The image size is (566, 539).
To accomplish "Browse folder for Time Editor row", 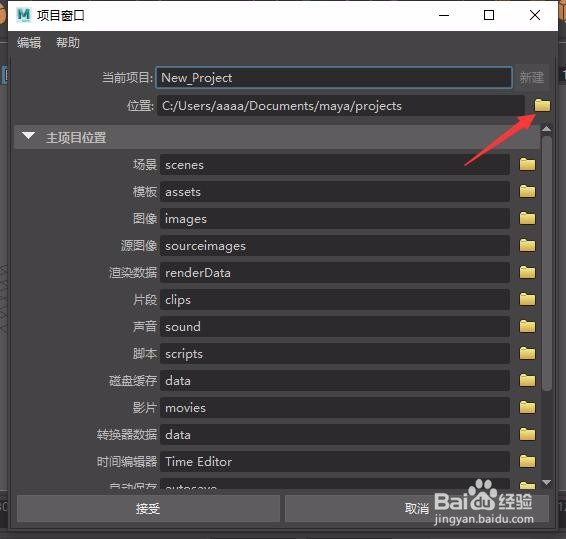I will point(527,461).
